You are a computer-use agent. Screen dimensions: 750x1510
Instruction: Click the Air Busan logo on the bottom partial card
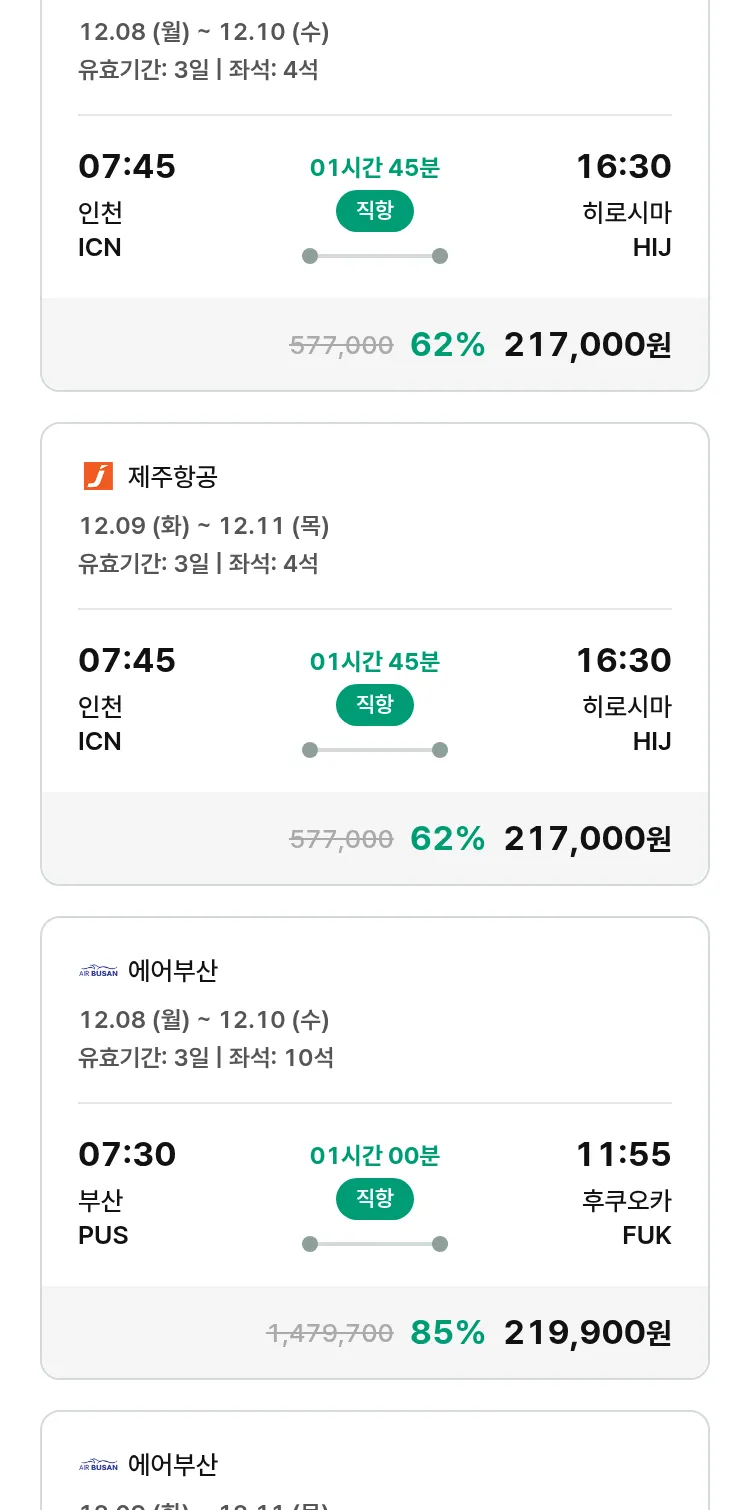pyautogui.click(x=98, y=1465)
